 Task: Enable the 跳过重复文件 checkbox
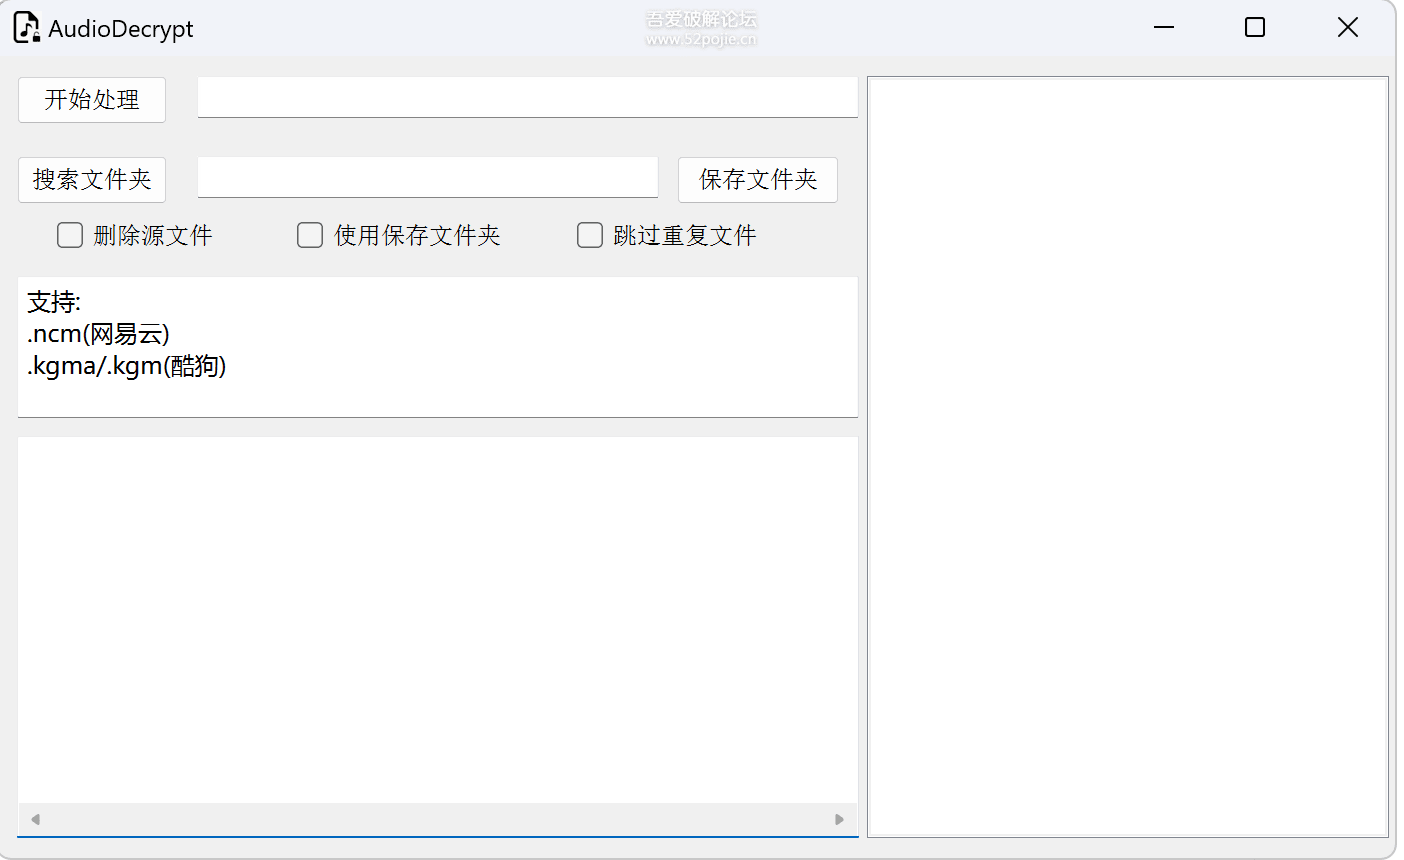(589, 235)
